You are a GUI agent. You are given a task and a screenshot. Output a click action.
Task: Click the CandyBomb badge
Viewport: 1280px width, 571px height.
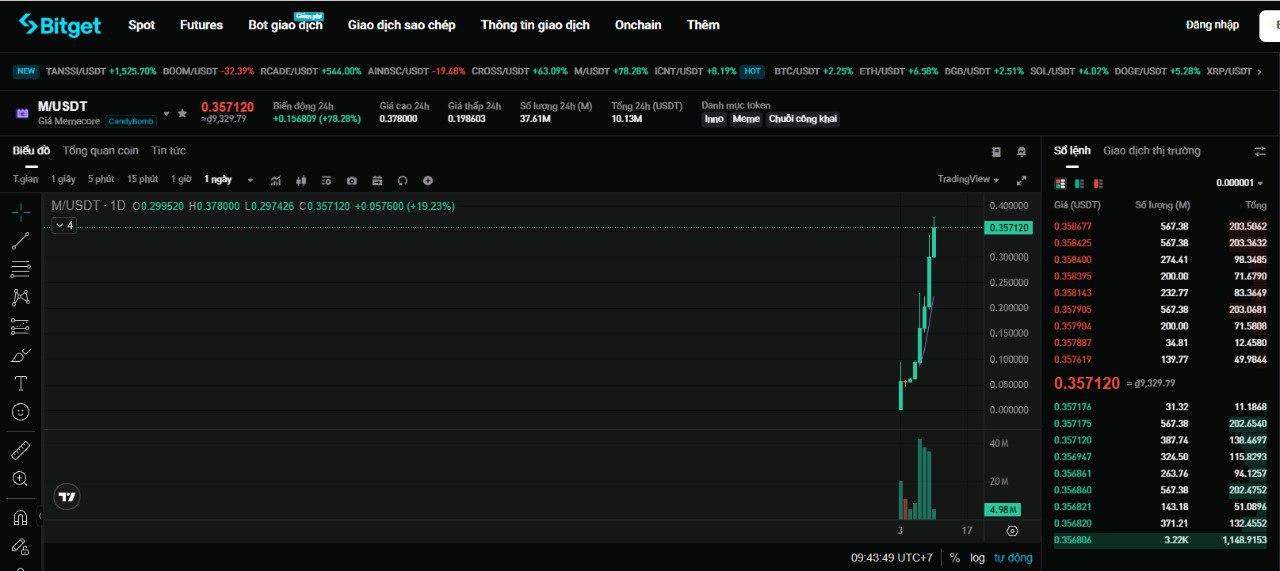[131, 121]
